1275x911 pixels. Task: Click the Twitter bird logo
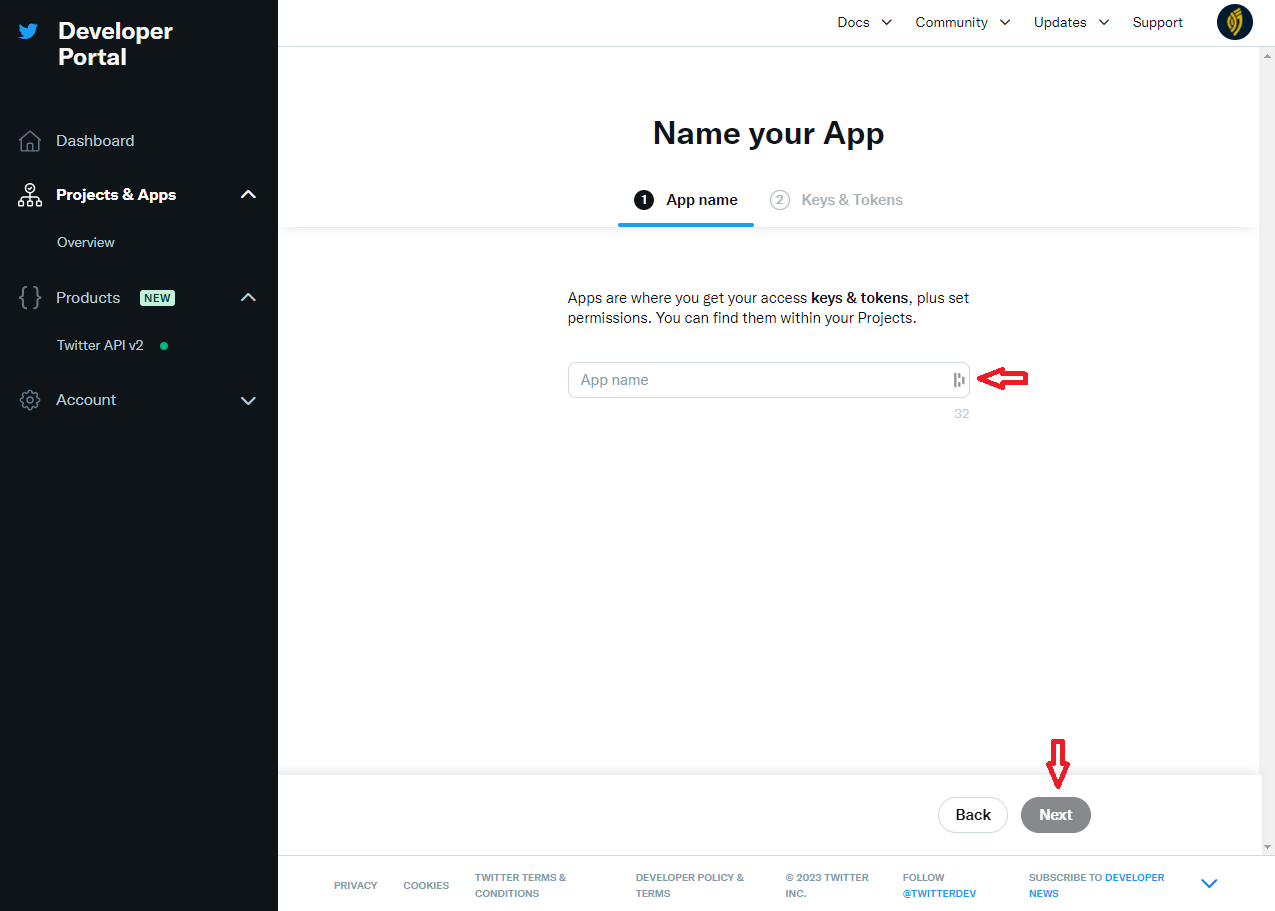(28, 31)
